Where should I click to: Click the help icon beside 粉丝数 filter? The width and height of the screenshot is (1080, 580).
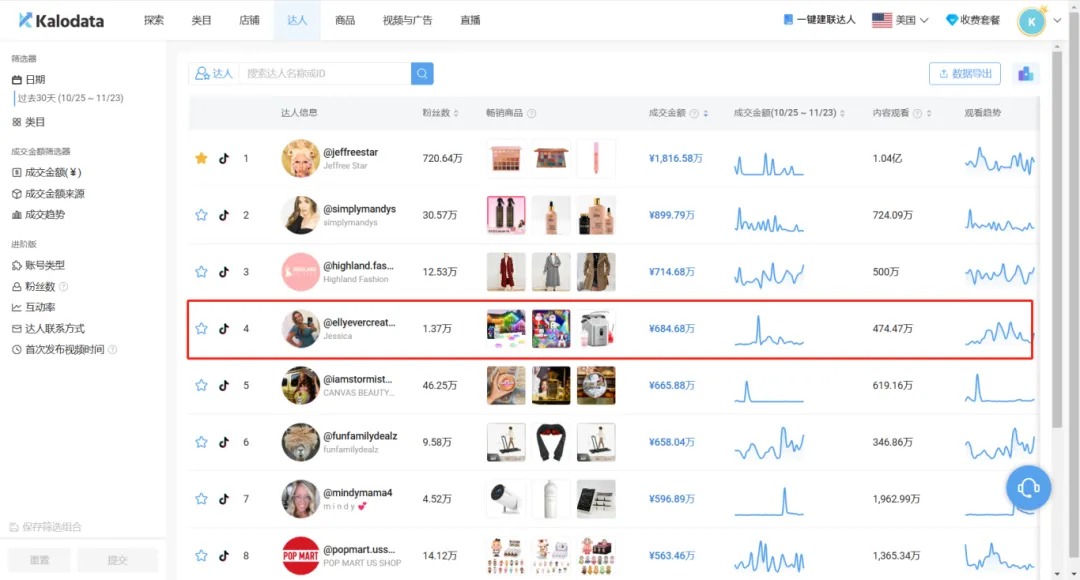coord(63,287)
